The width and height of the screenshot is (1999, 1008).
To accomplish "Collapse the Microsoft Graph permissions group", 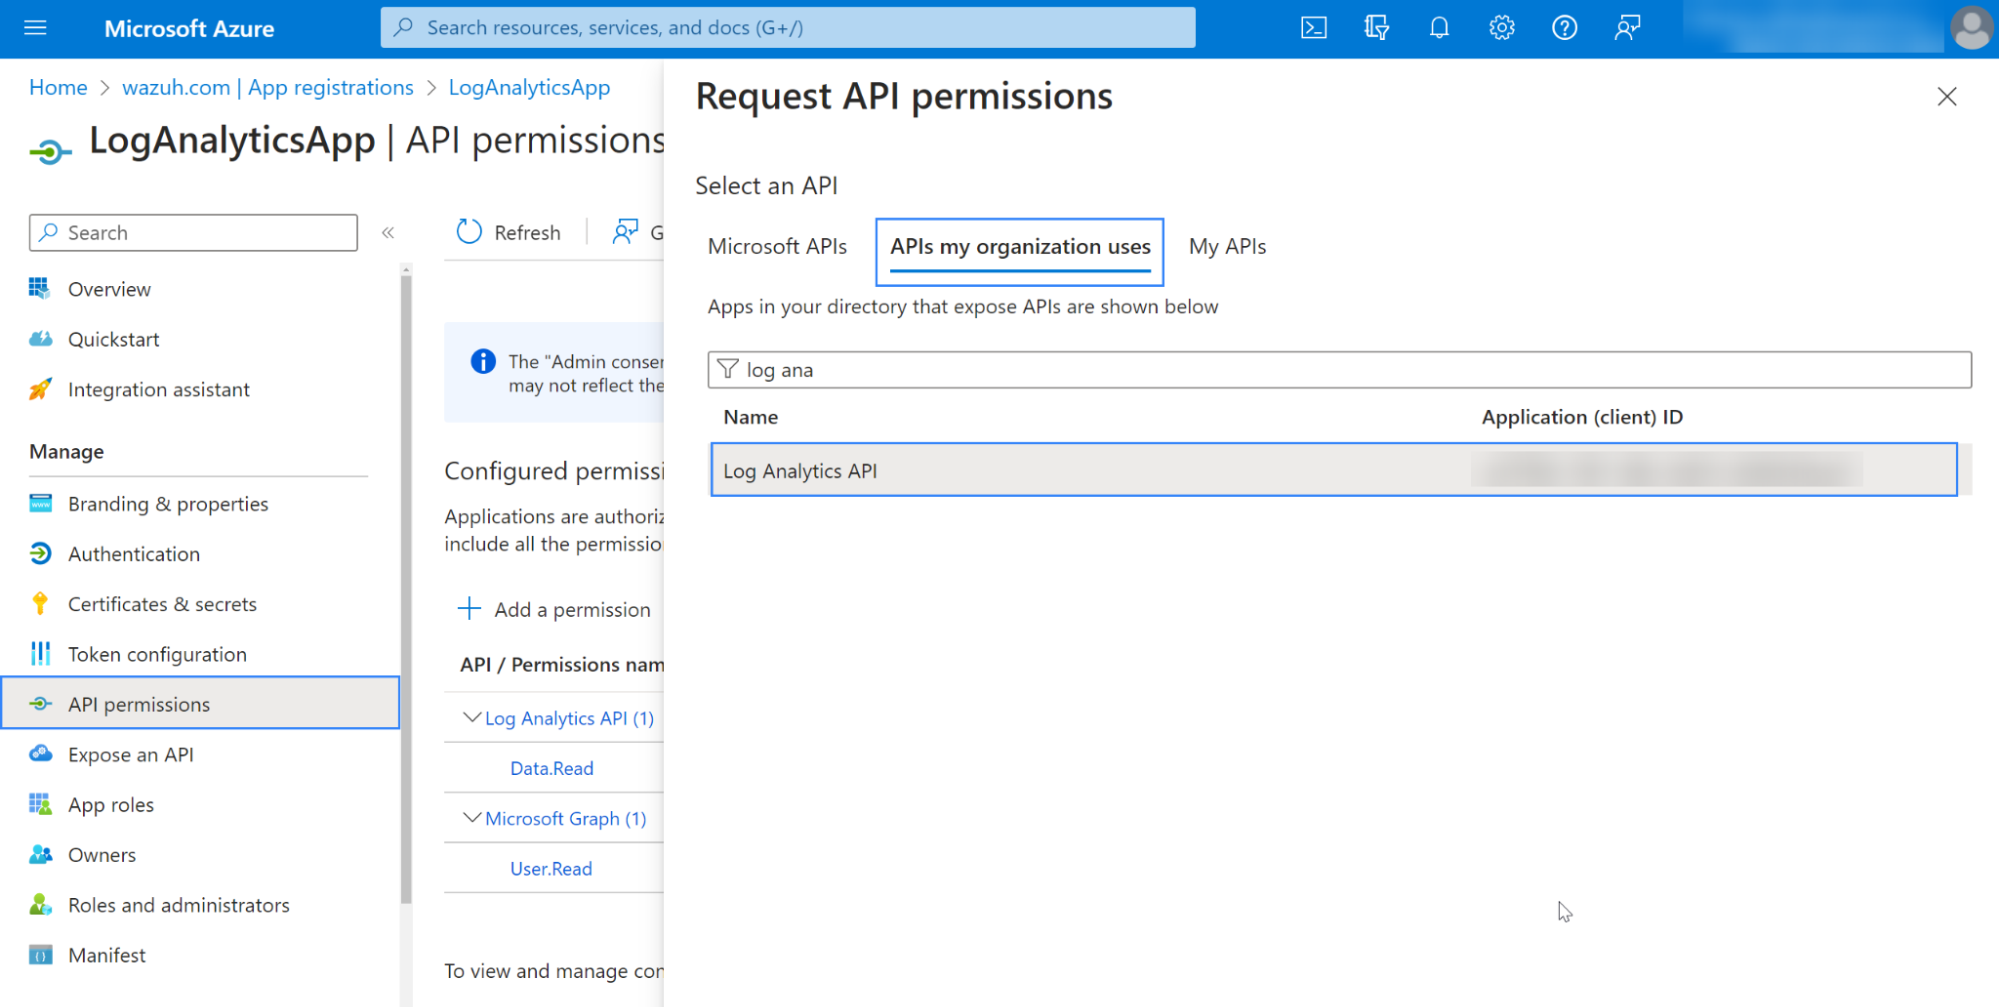I will point(472,818).
